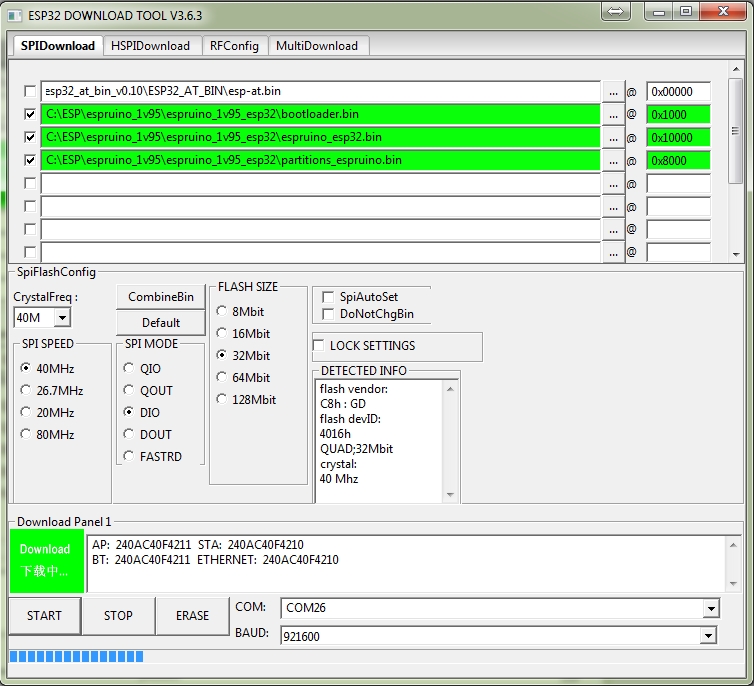Image resolution: width=754 pixels, height=686 pixels.
Task: Click browse button for espruino_esp32.bin row
Action: coord(613,137)
